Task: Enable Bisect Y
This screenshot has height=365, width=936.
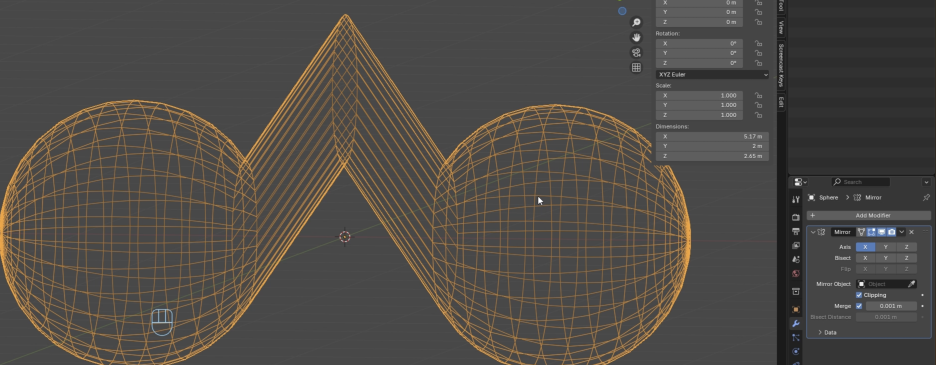Action: [886, 258]
